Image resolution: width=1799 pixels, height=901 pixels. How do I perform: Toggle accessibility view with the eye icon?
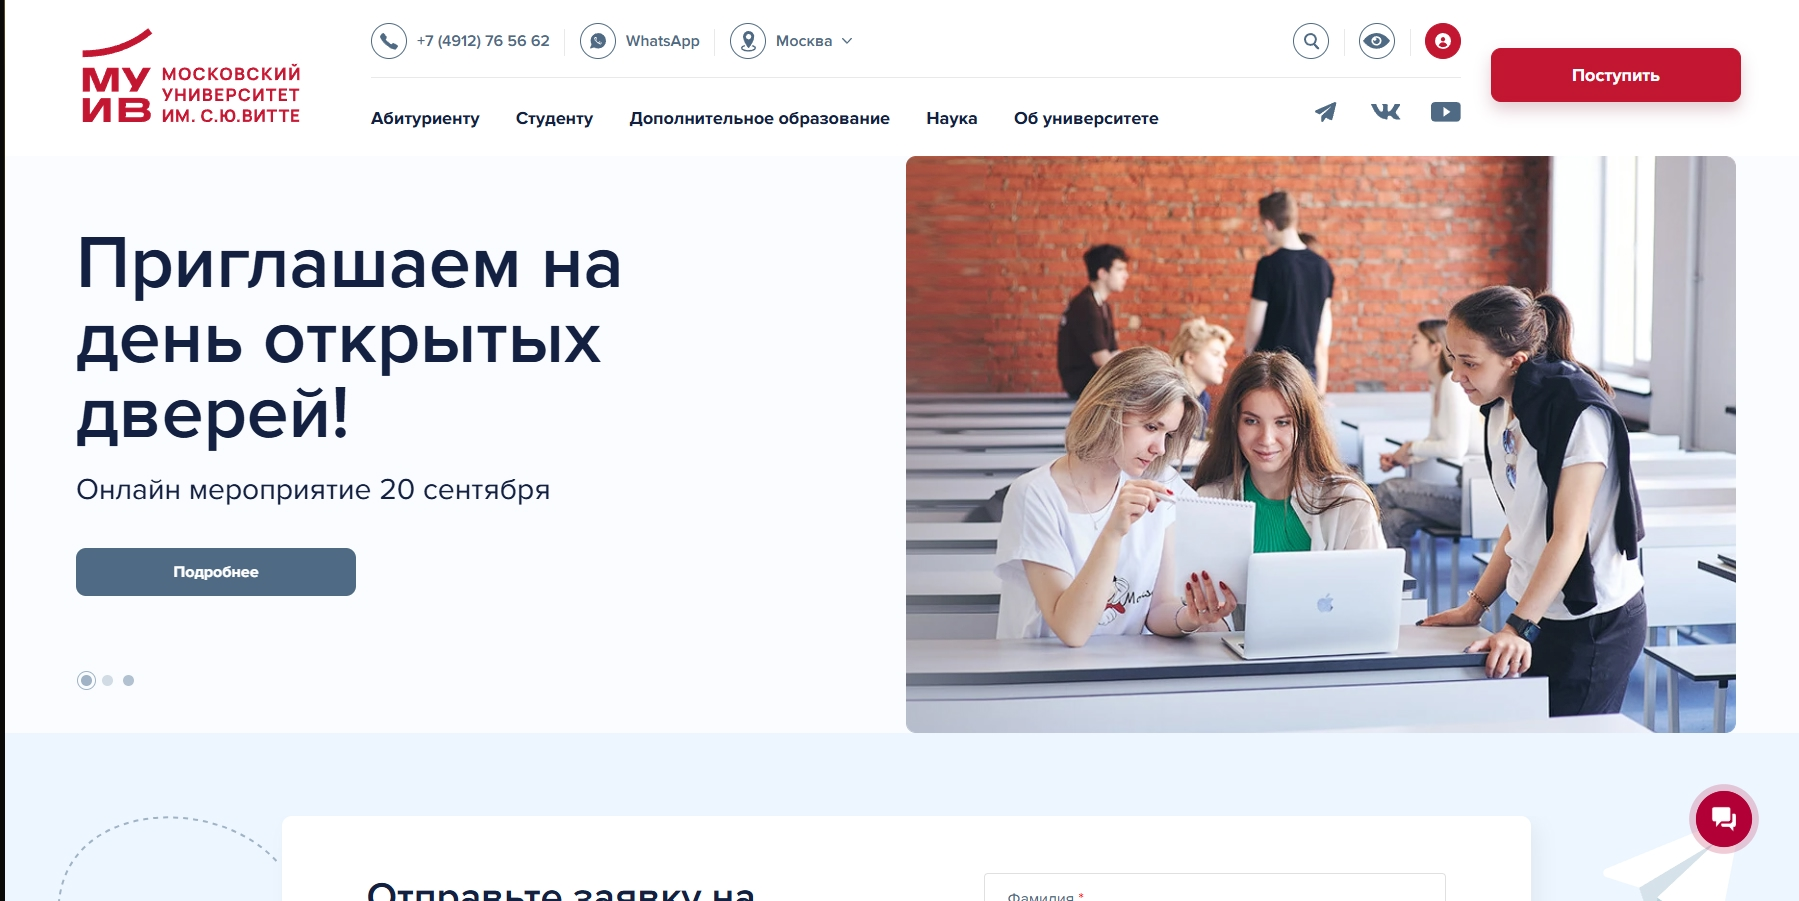pyautogui.click(x=1377, y=41)
